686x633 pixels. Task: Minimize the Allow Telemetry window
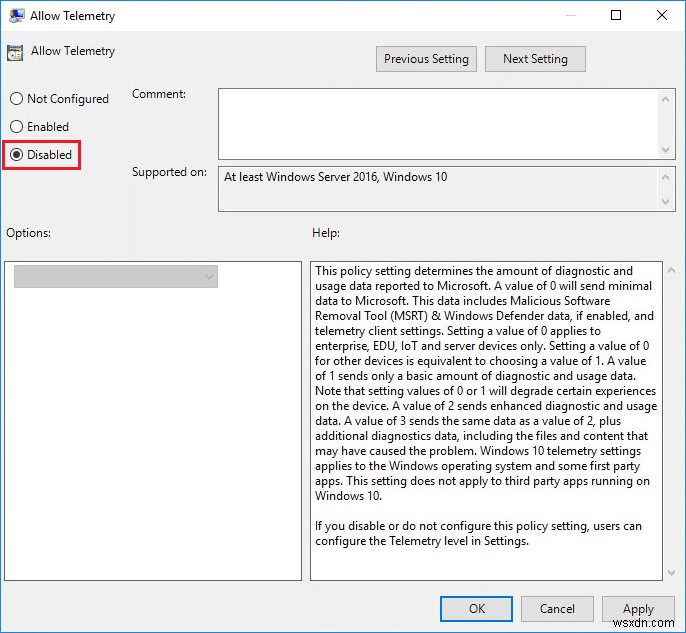(x=570, y=15)
